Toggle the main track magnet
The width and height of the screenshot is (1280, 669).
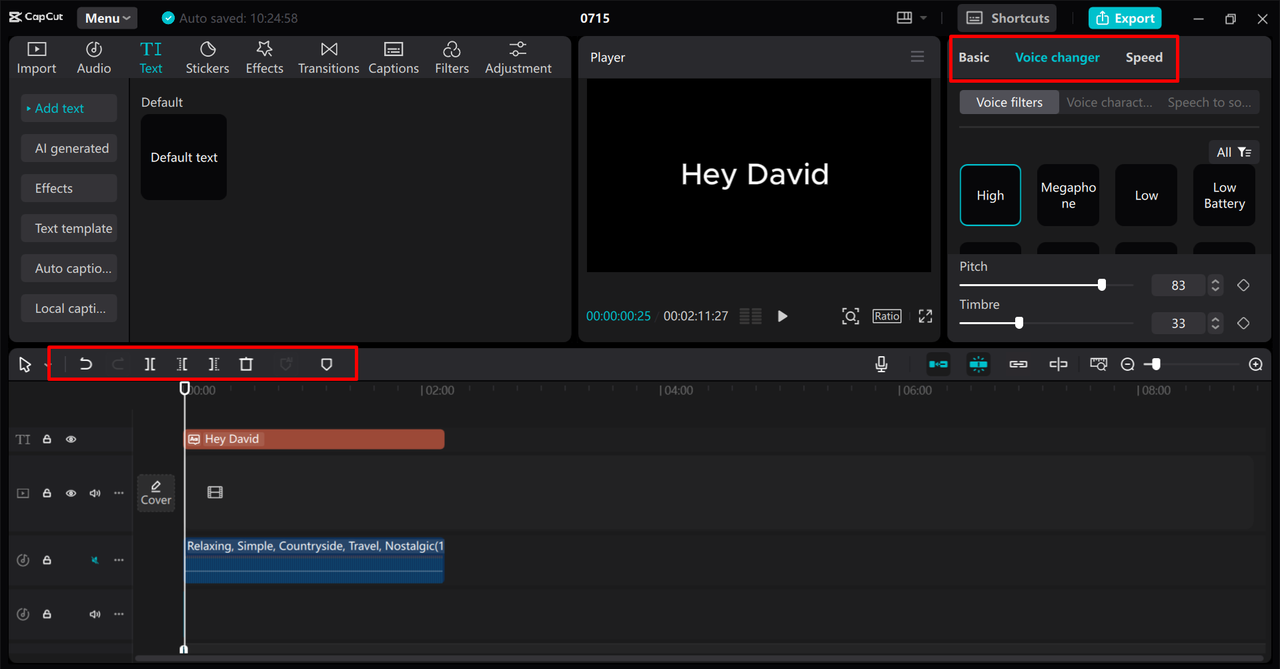point(938,365)
